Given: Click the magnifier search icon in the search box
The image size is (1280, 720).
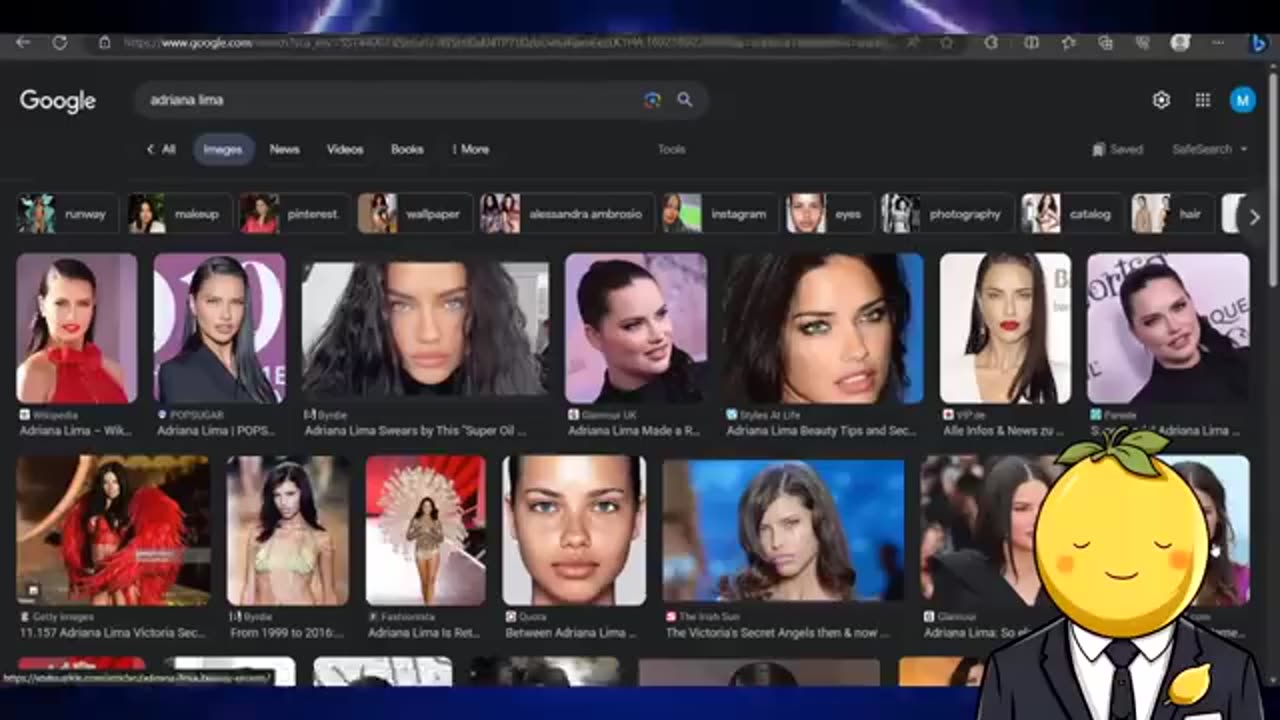Looking at the screenshot, I should click(x=685, y=100).
